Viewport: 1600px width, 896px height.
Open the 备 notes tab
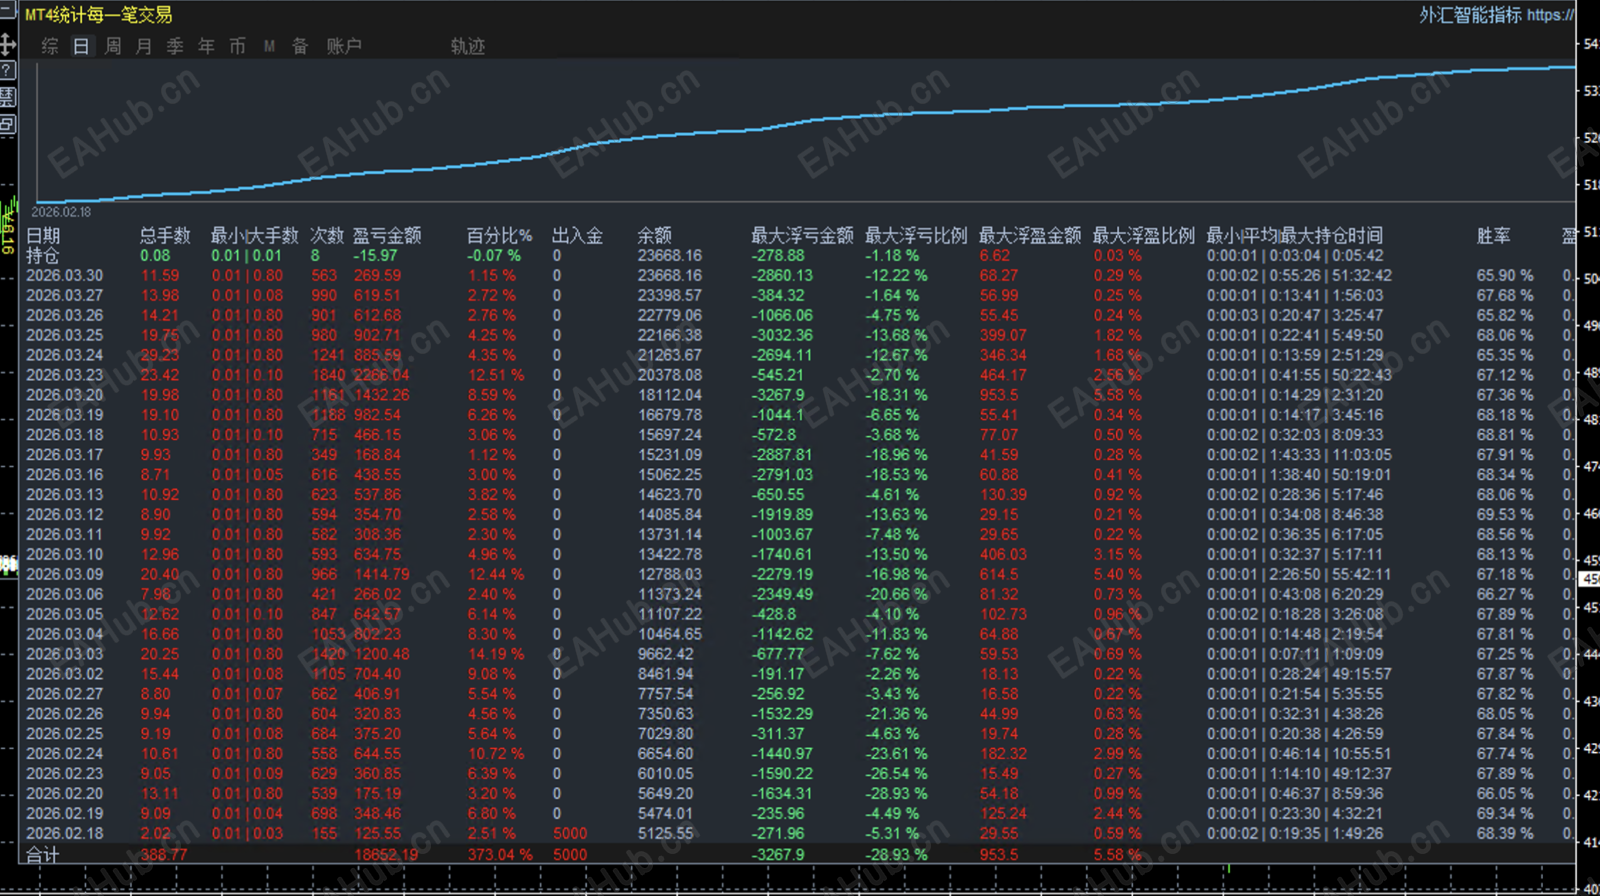coord(300,46)
